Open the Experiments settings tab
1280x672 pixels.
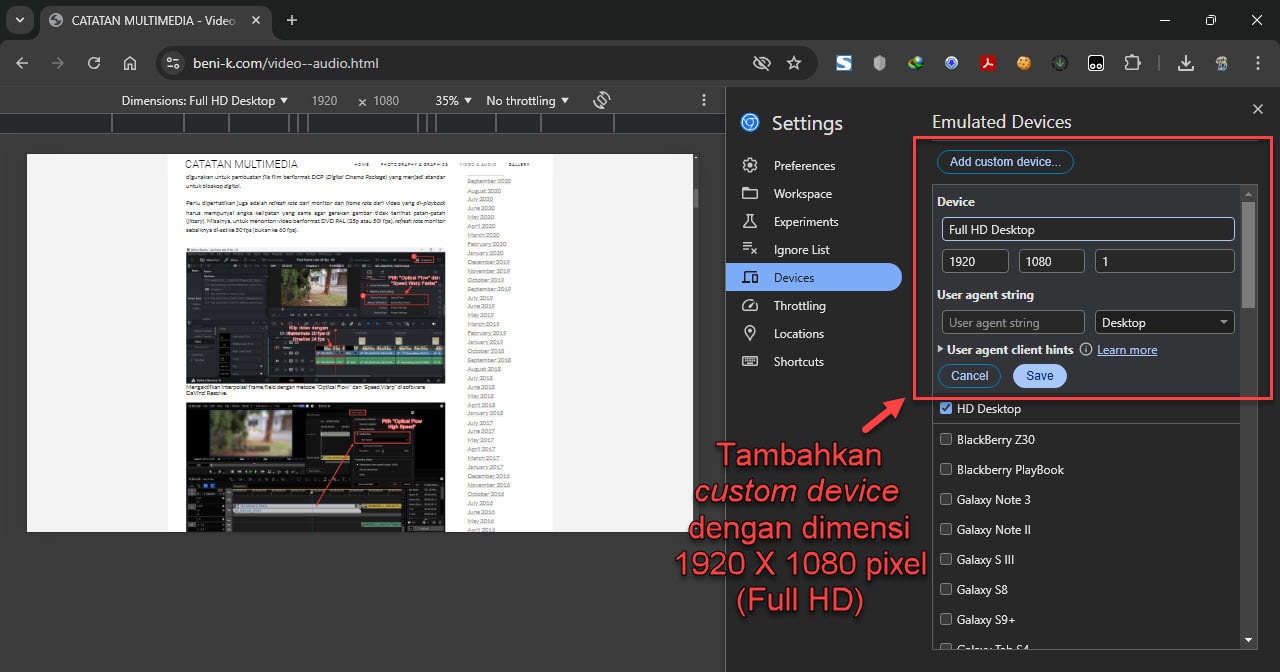814,221
